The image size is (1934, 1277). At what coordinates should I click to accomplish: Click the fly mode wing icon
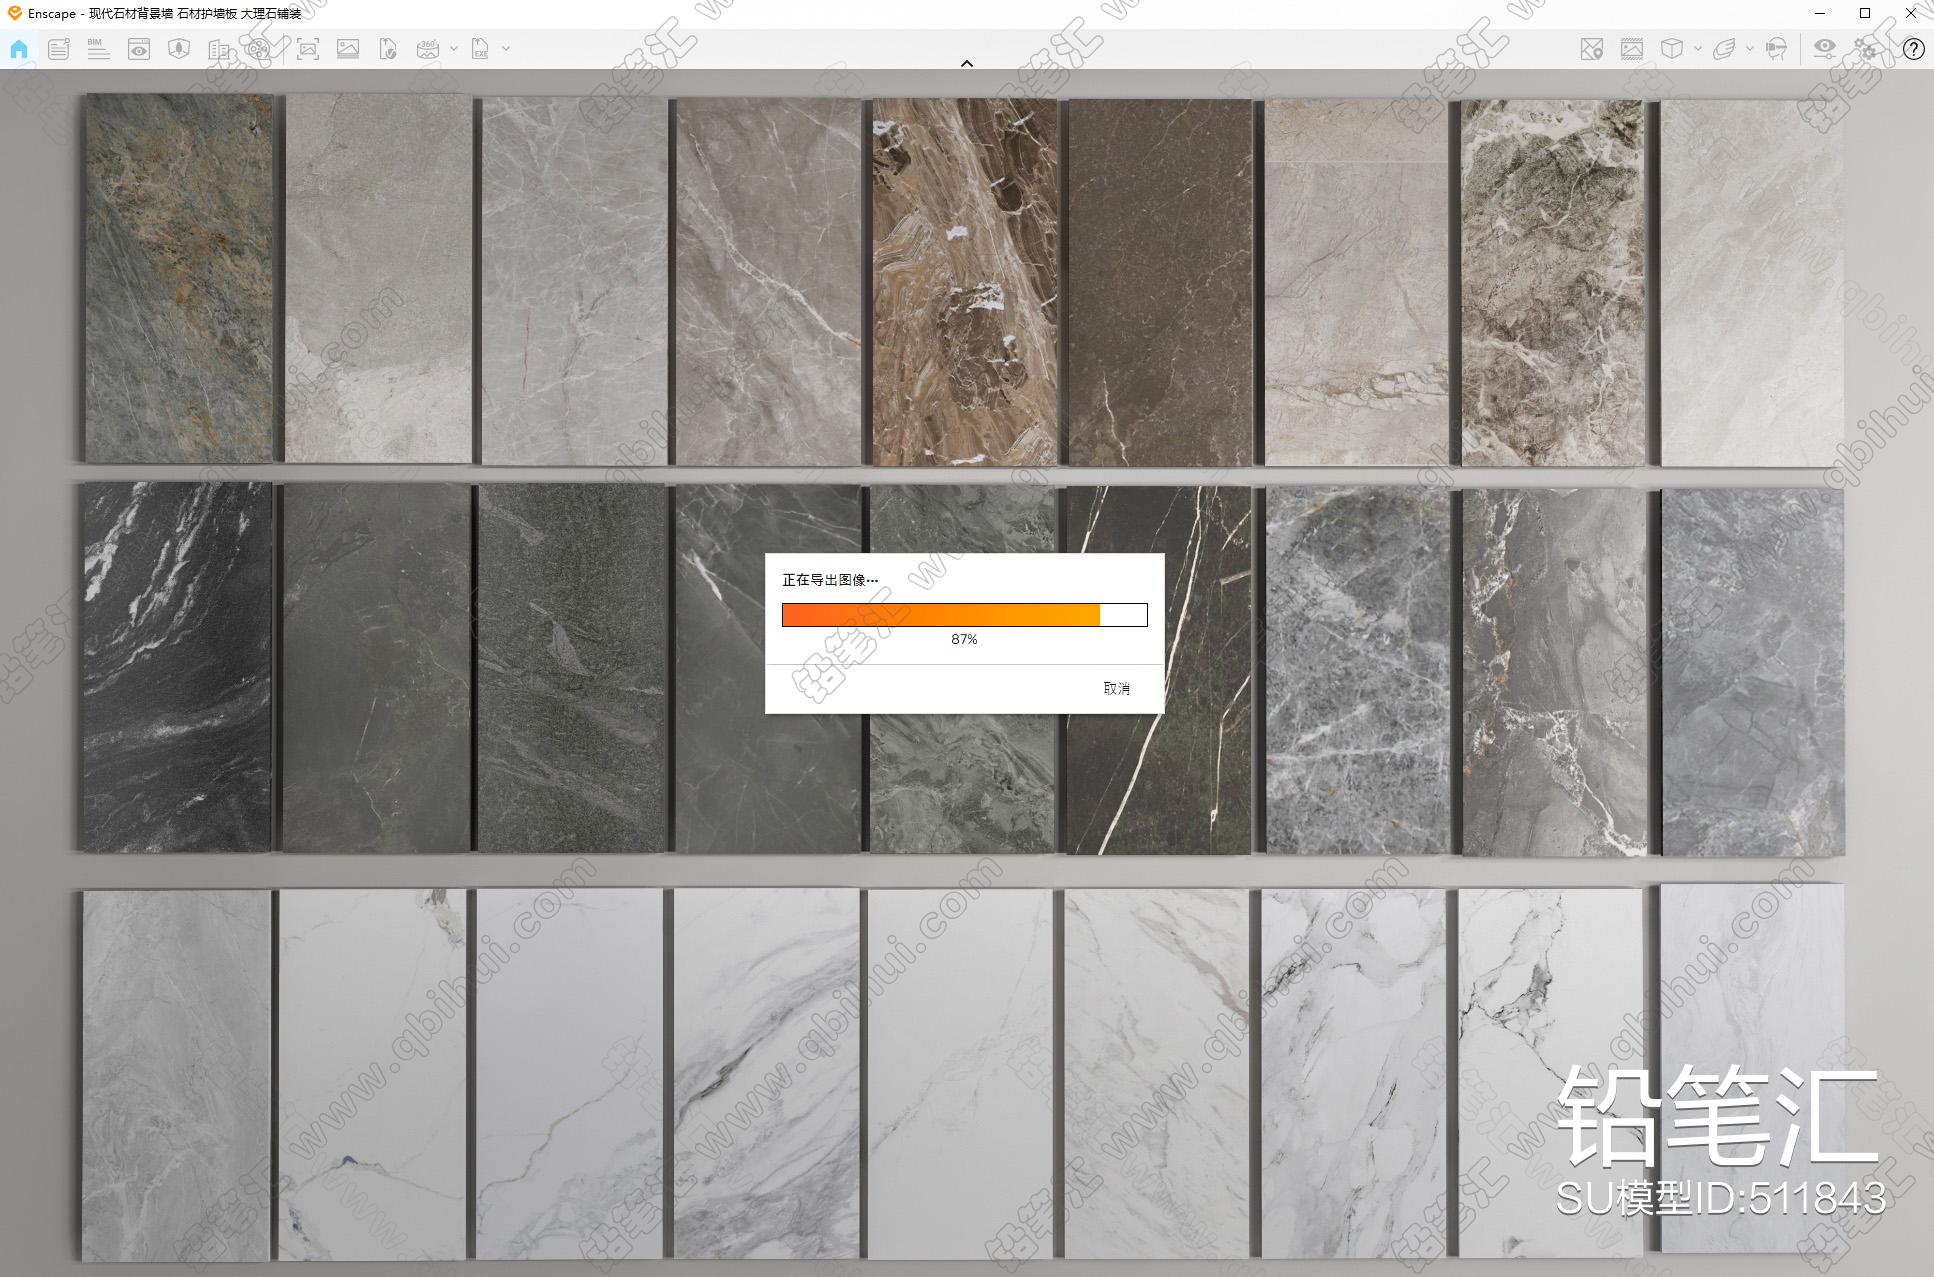(x=1724, y=49)
